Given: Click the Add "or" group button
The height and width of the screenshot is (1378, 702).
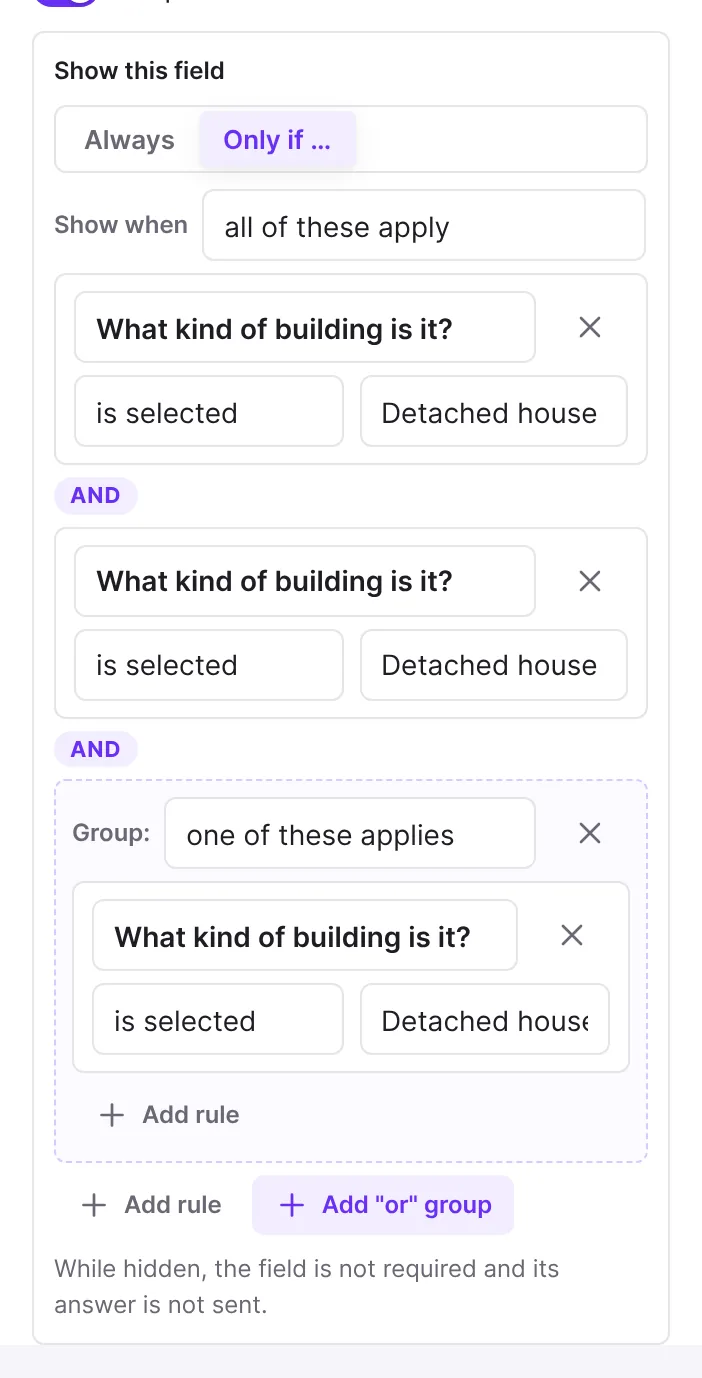Looking at the screenshot, I should [x=383, y=1205].
